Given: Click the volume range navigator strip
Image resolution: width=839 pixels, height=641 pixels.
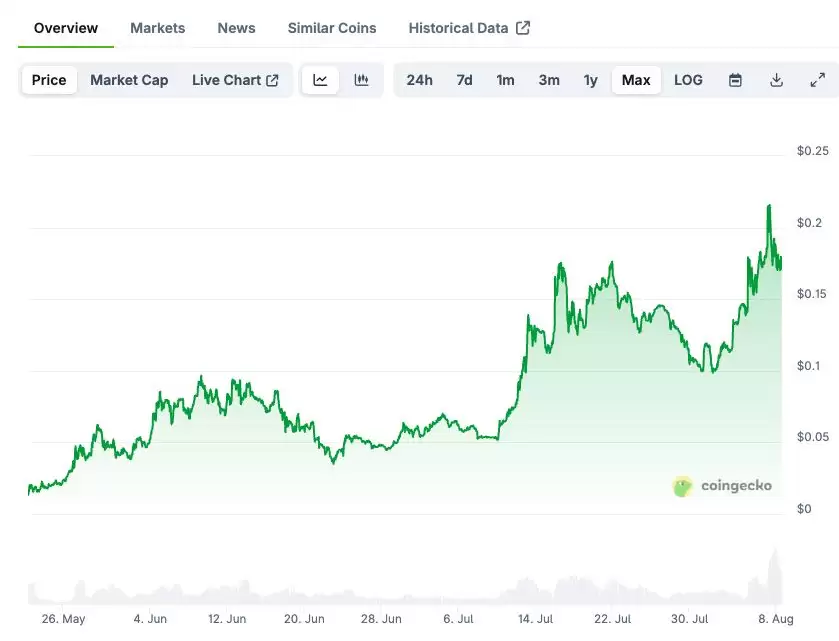Looking at the screenshot, I should (x=400, y=590).
